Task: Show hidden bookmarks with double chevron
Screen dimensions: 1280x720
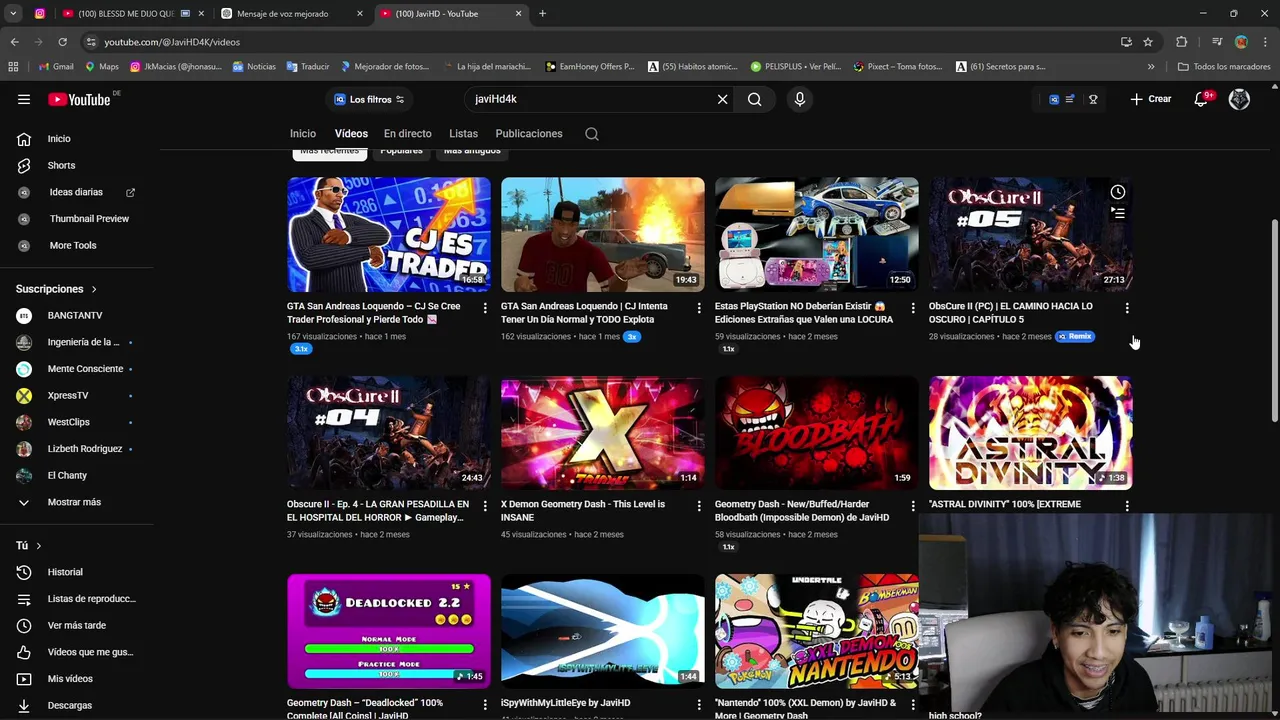Action: click(1151, 67)
